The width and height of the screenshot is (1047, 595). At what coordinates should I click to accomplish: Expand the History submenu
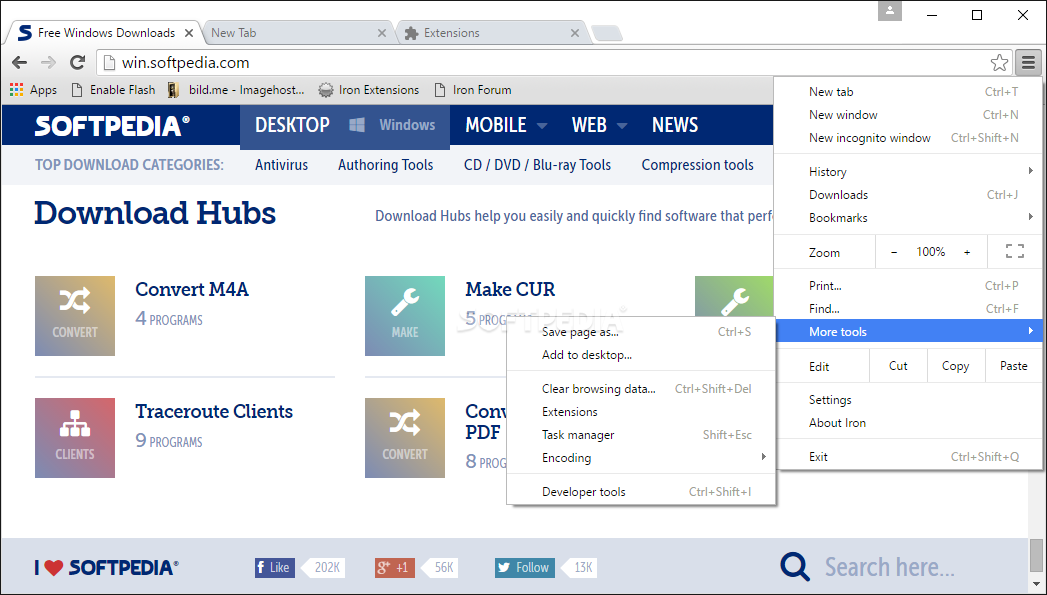tap(908, 172)
